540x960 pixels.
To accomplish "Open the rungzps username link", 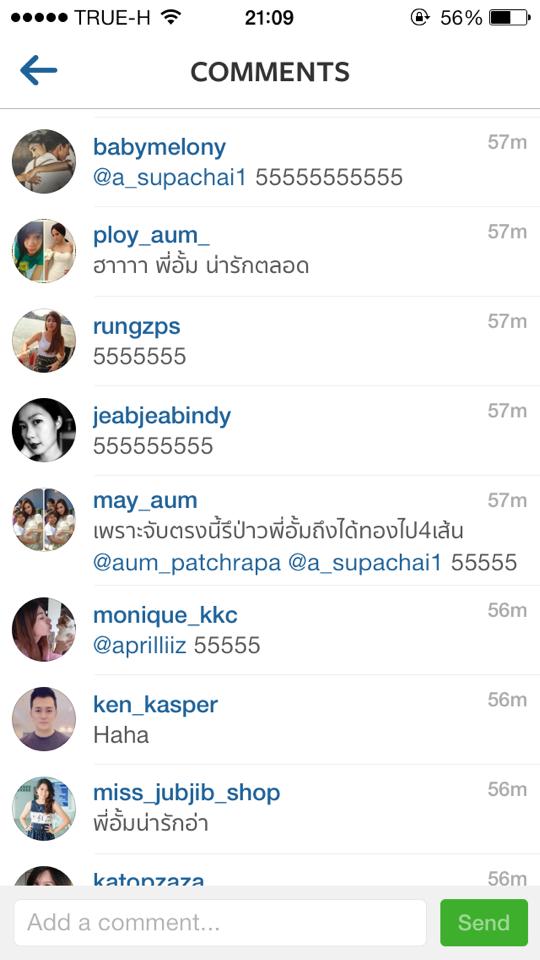I will tap(137, 326).
